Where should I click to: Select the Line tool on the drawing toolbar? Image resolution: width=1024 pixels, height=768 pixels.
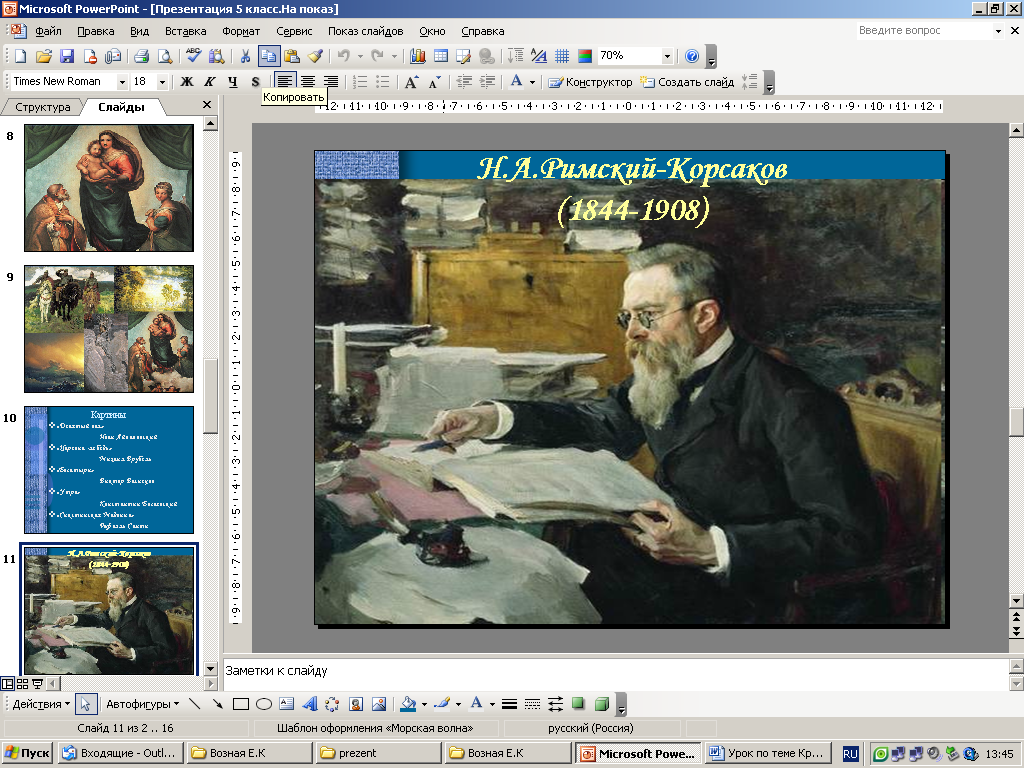click(x=194, y=704)
